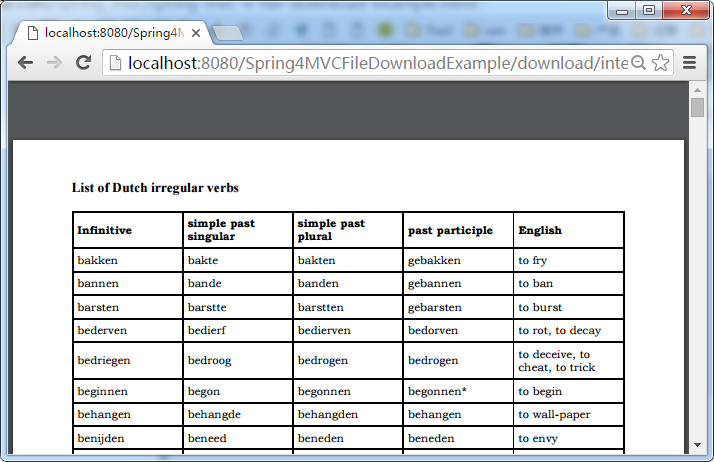Click the cell 'to burst'
This screenshot has width=714, height=462.
pyautogui.click(x=568, y=307)
